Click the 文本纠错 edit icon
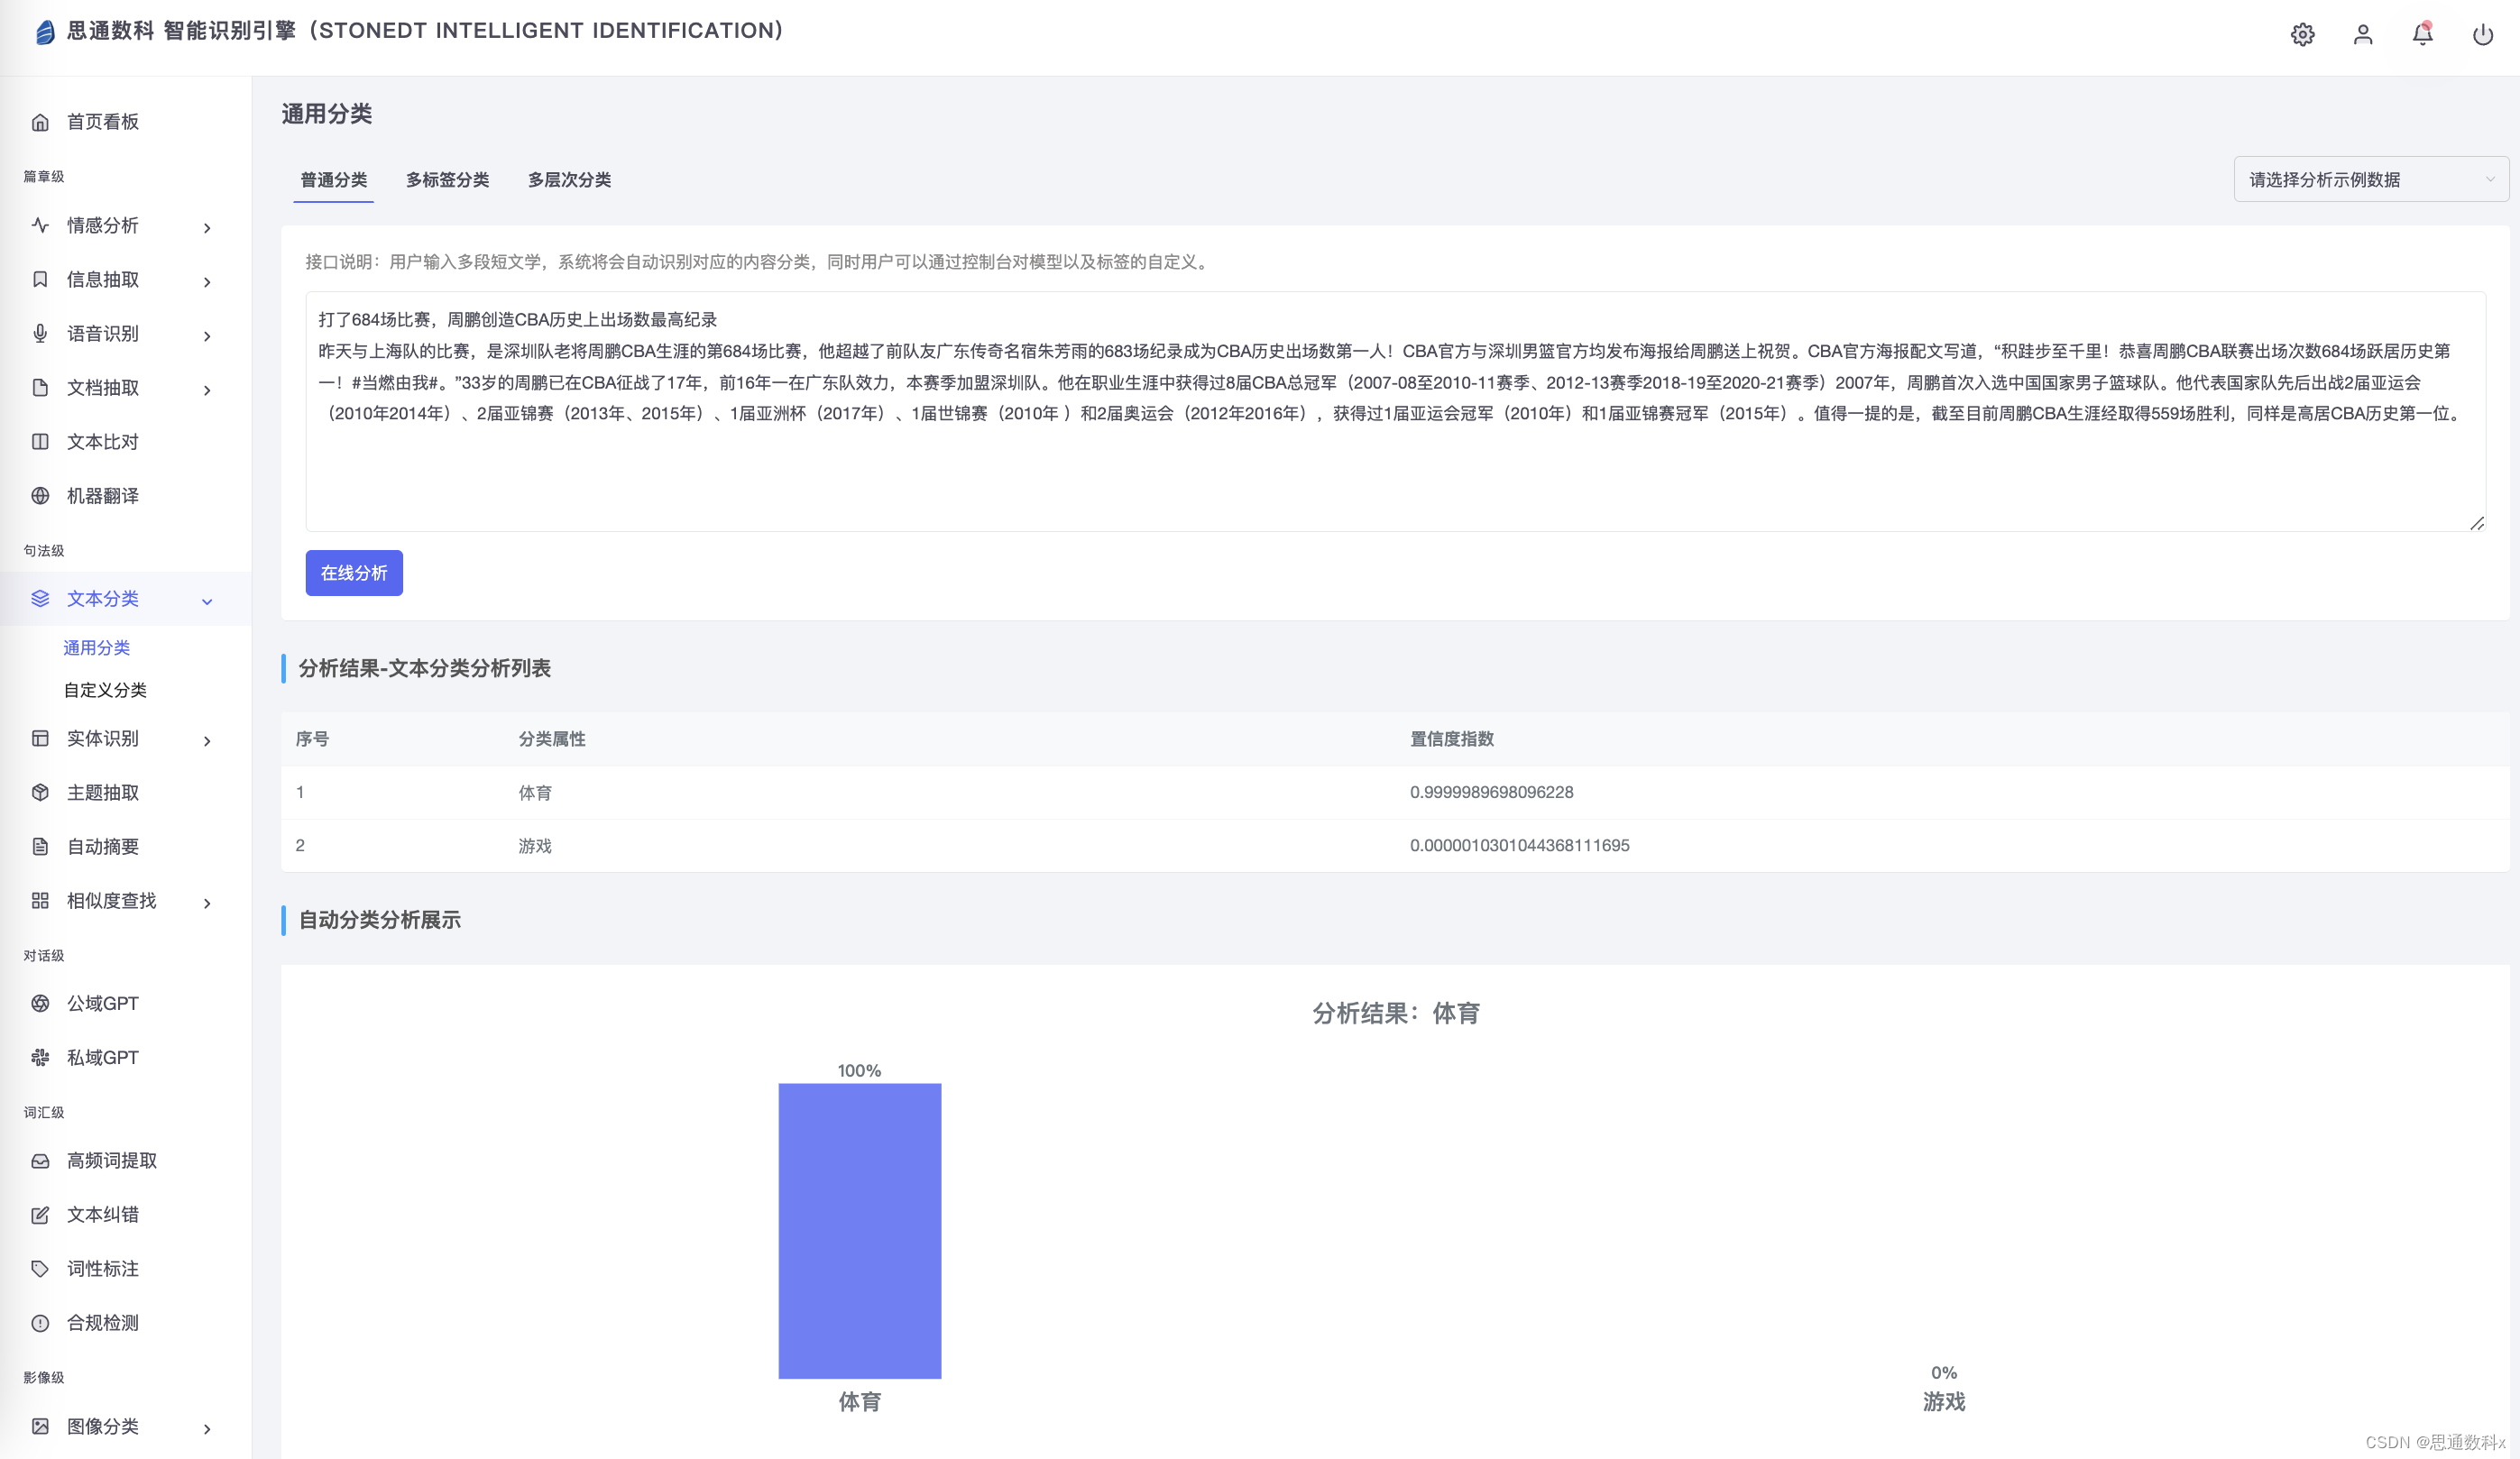The width and height of the screenshot is (2520, 1459). click(x=40, y=1215)
